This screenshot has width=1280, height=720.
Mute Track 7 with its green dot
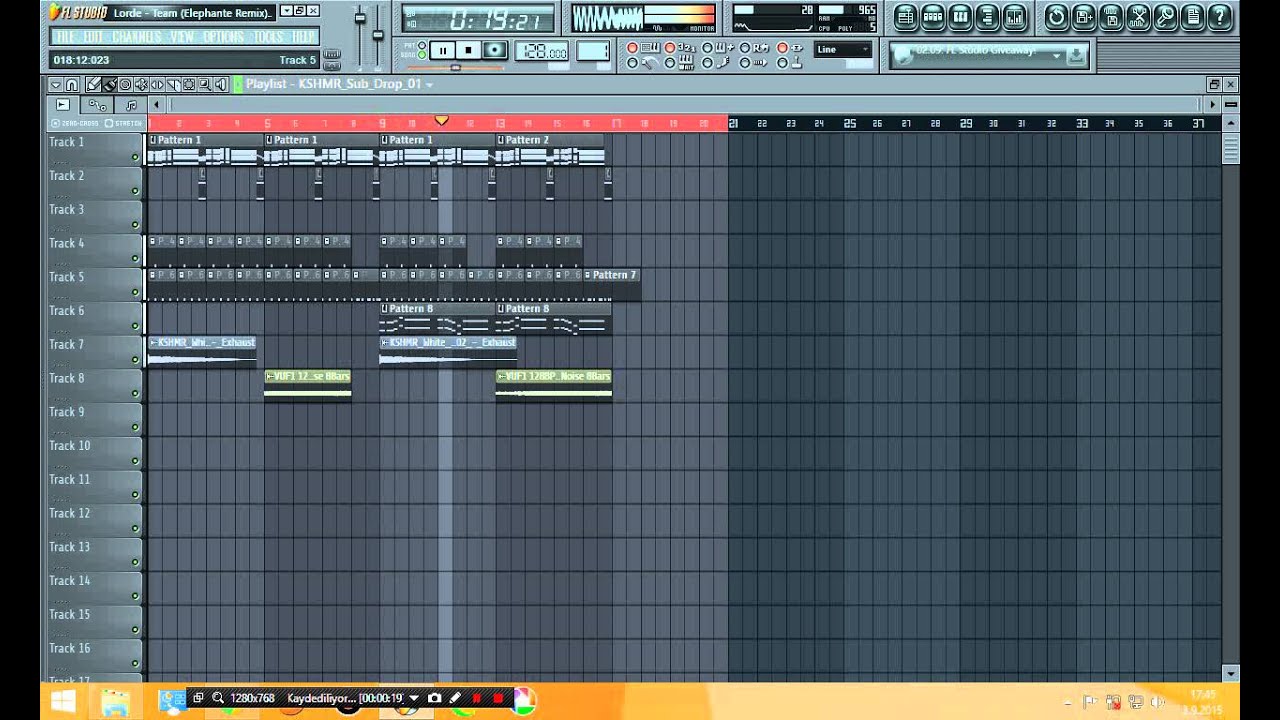[x=135, y=360]
